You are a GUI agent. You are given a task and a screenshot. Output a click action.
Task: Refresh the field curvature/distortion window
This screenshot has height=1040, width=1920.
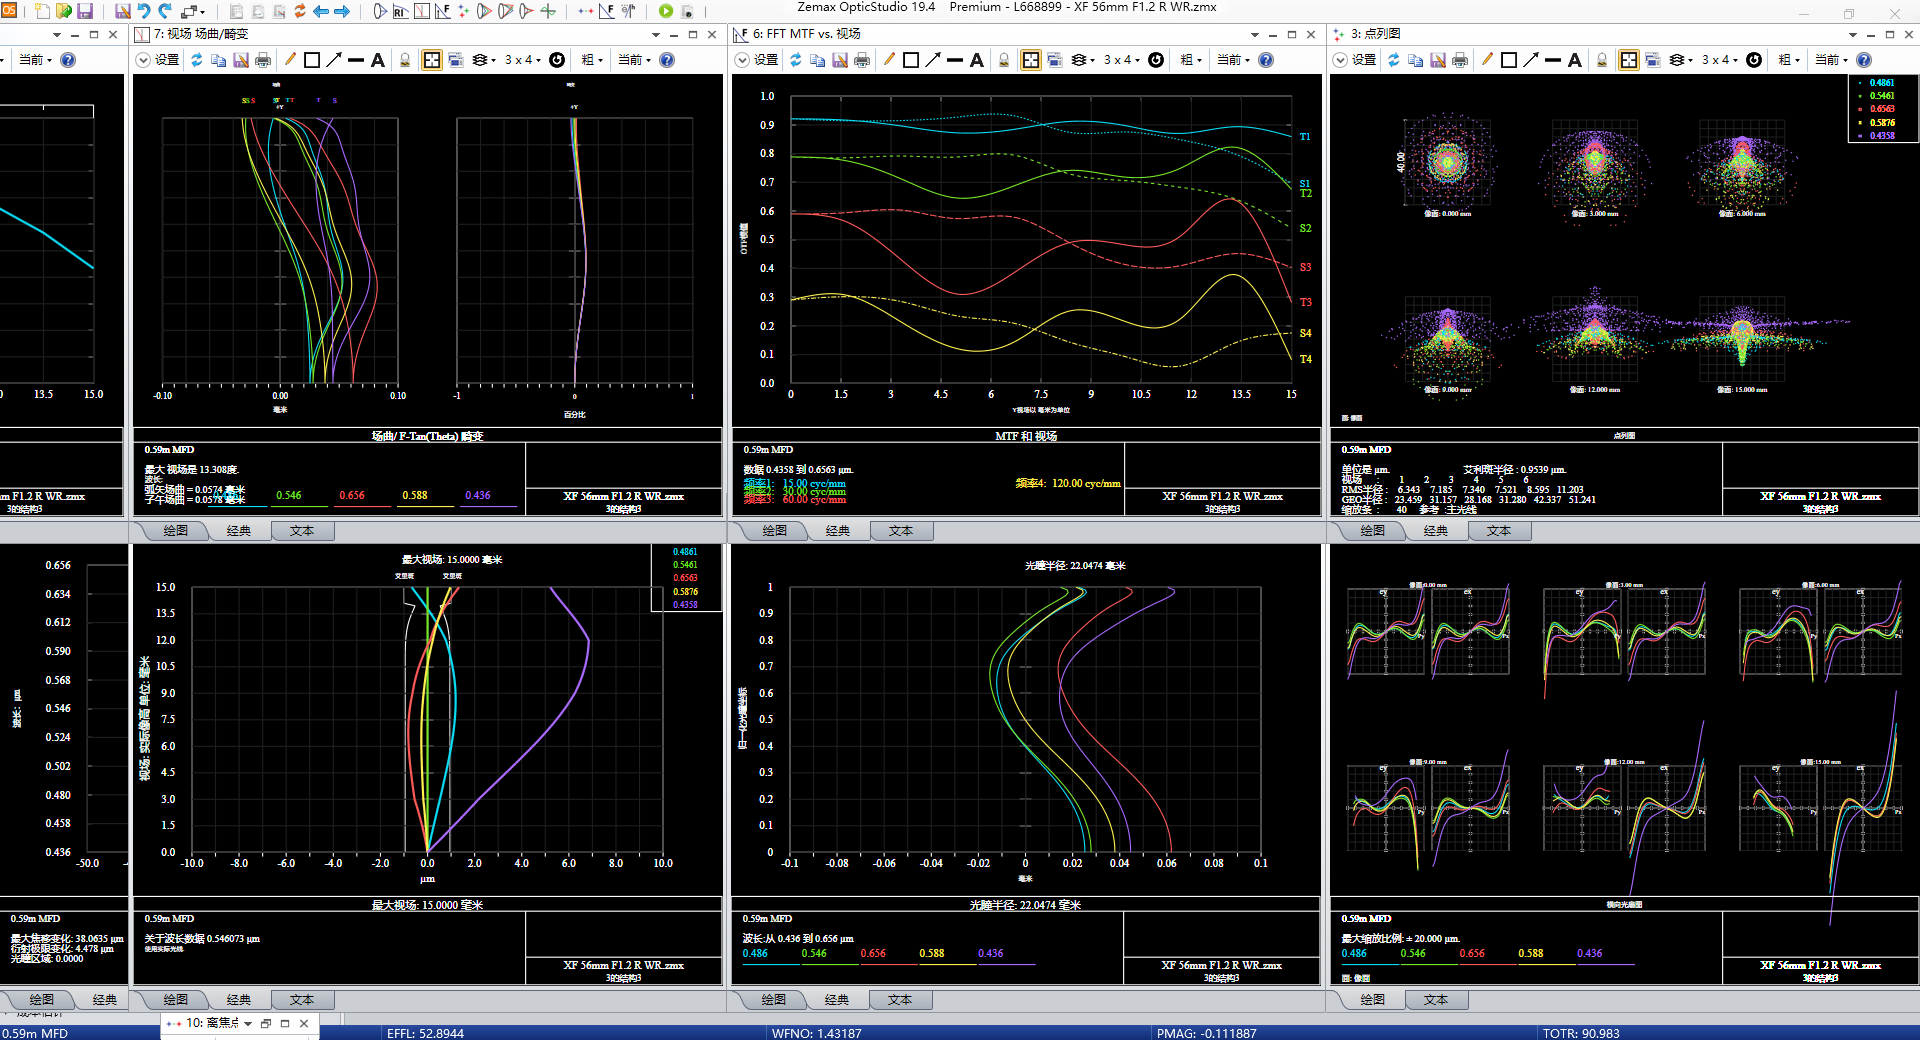[x=197, y=60]
